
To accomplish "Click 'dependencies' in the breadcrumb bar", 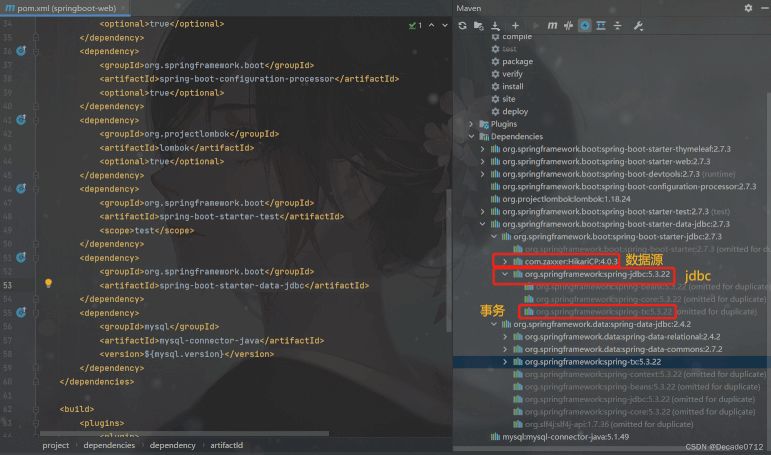I will (x=109, y=445).
